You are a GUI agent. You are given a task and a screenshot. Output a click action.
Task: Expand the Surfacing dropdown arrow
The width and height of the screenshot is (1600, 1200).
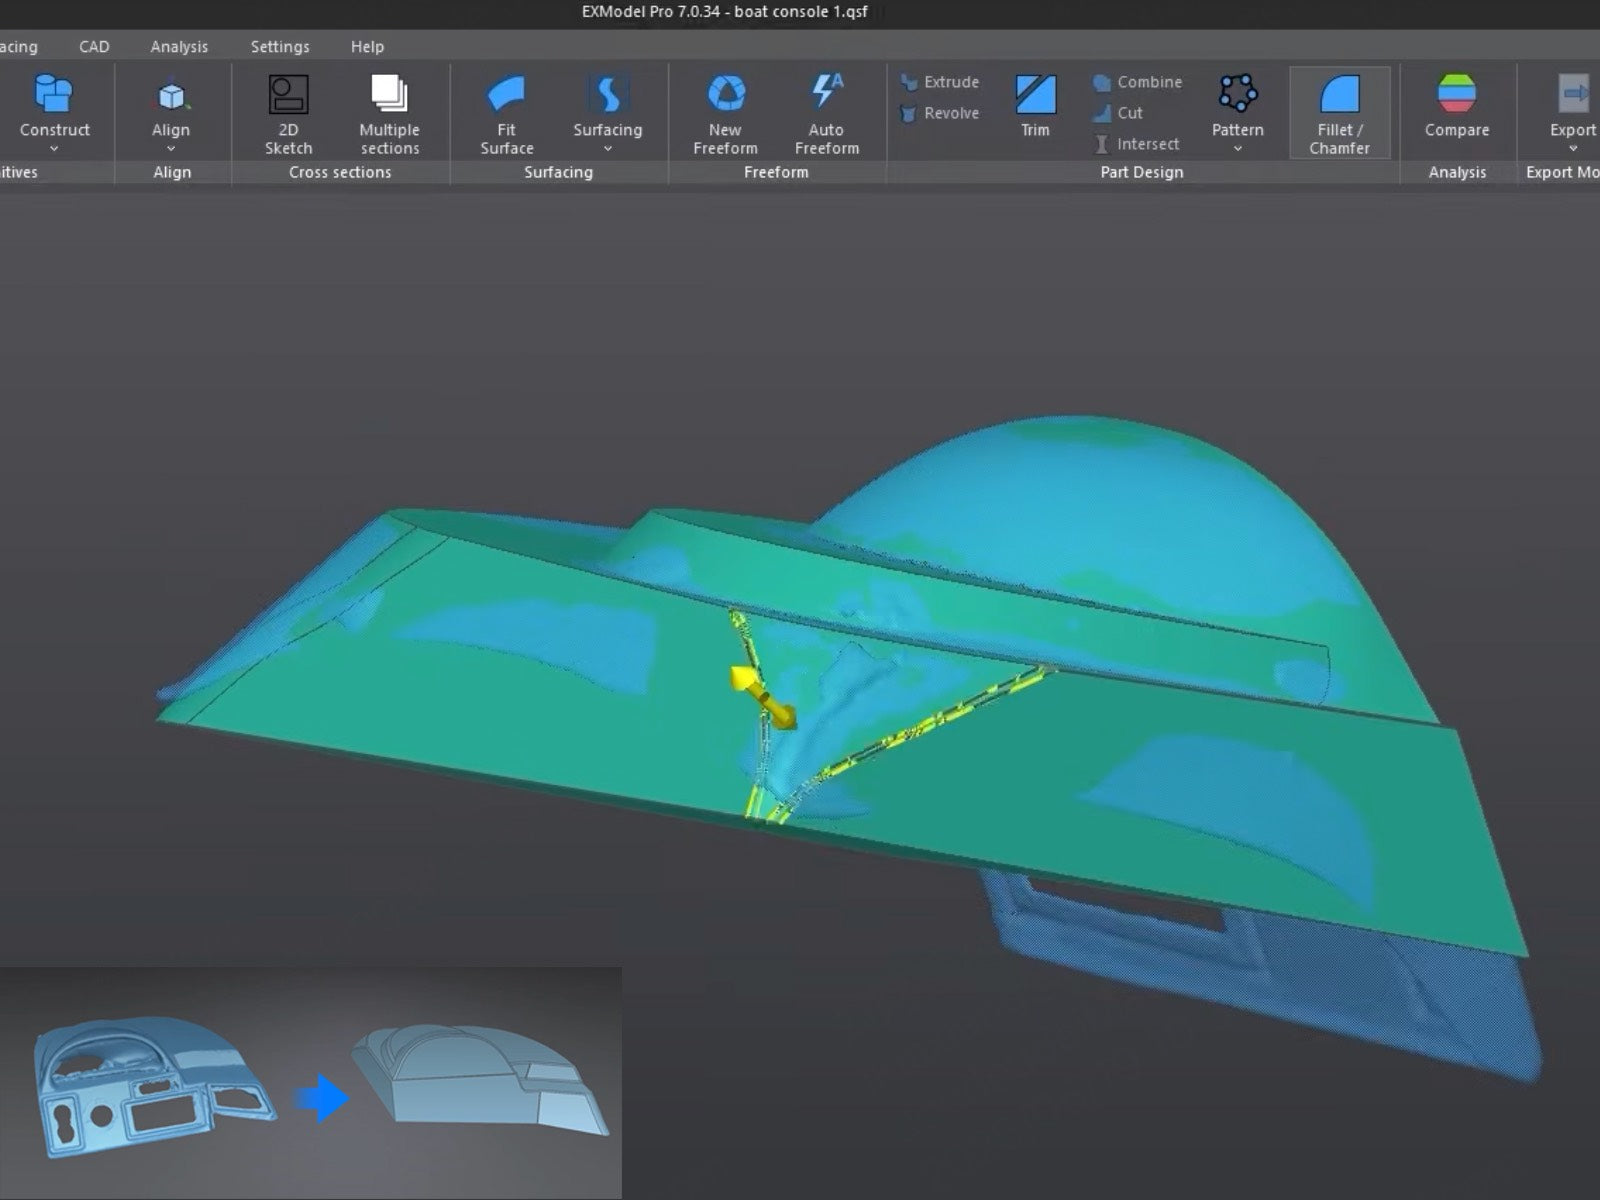[x=607, y=149]
